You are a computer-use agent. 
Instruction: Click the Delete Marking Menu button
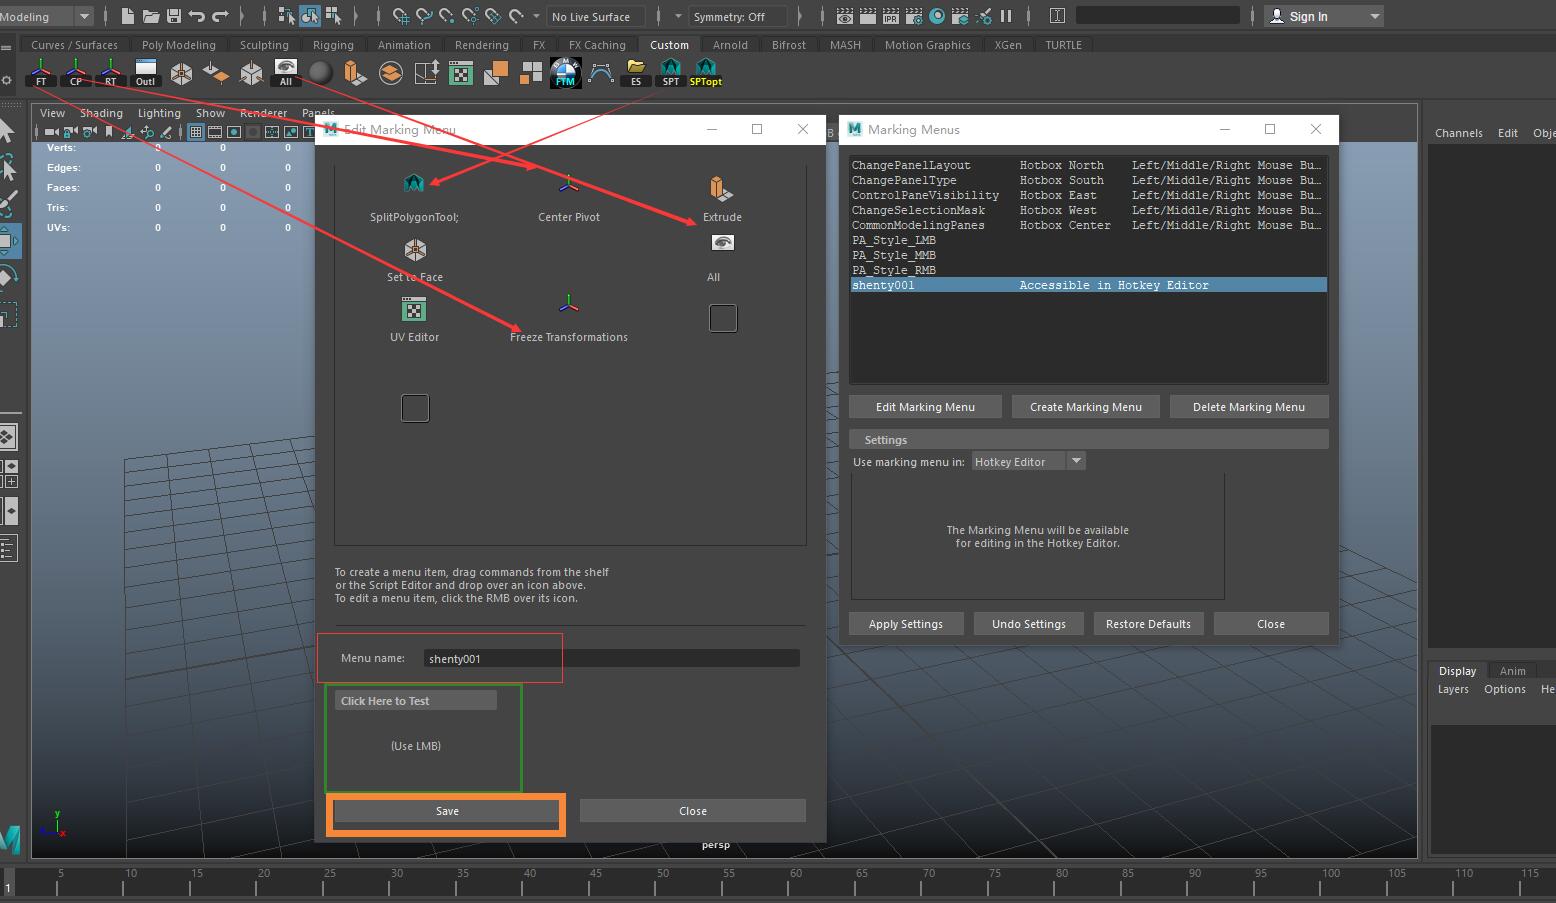(1249, 407)
